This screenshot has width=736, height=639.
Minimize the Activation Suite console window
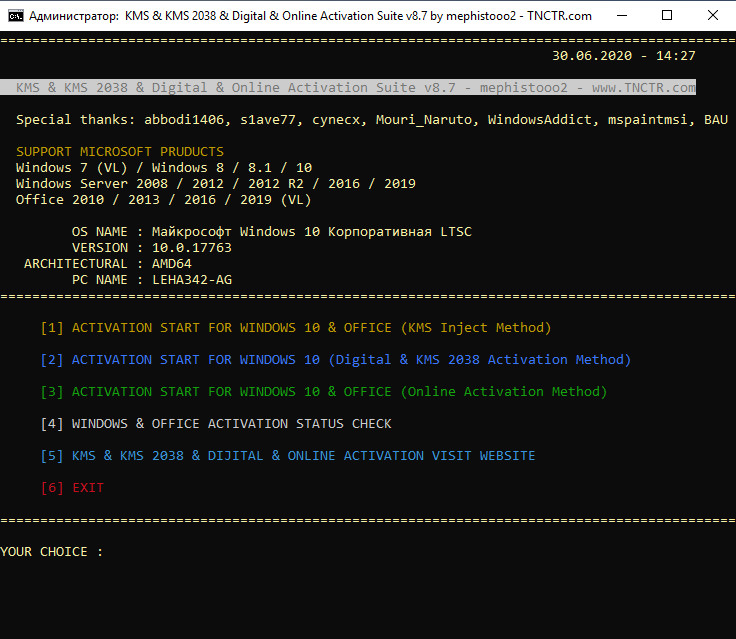[x=621, y=15]
